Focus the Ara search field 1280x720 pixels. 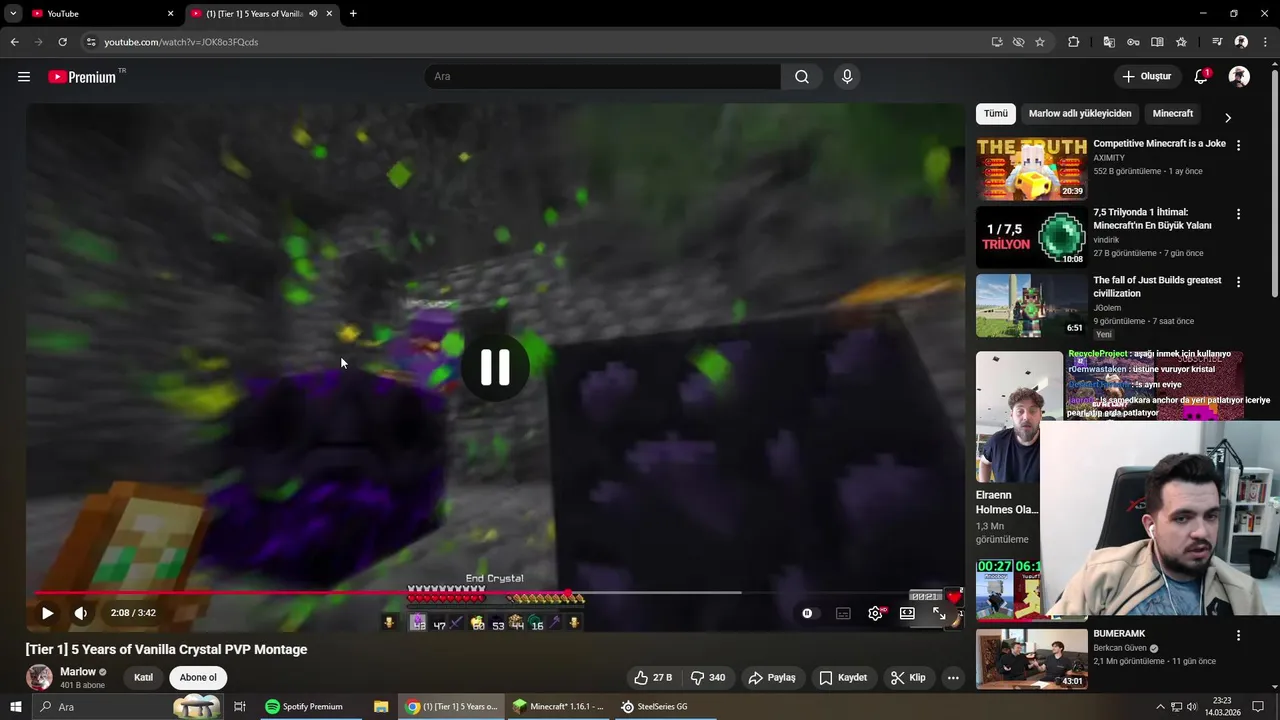603,77
